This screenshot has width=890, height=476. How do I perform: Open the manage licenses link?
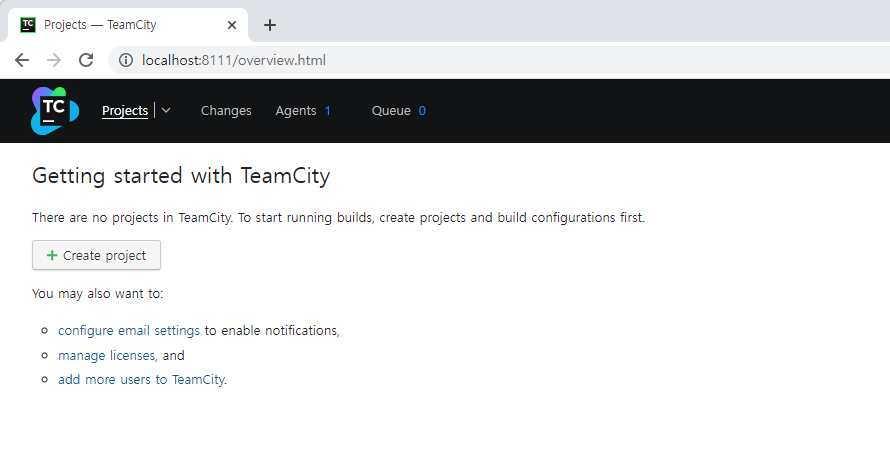[107, 356]
